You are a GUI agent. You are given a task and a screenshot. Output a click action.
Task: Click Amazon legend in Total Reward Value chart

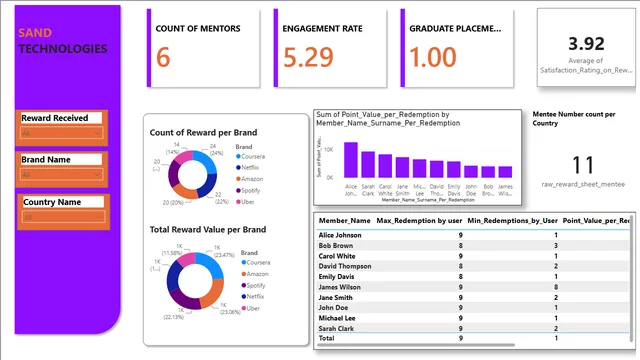point(255,274)
